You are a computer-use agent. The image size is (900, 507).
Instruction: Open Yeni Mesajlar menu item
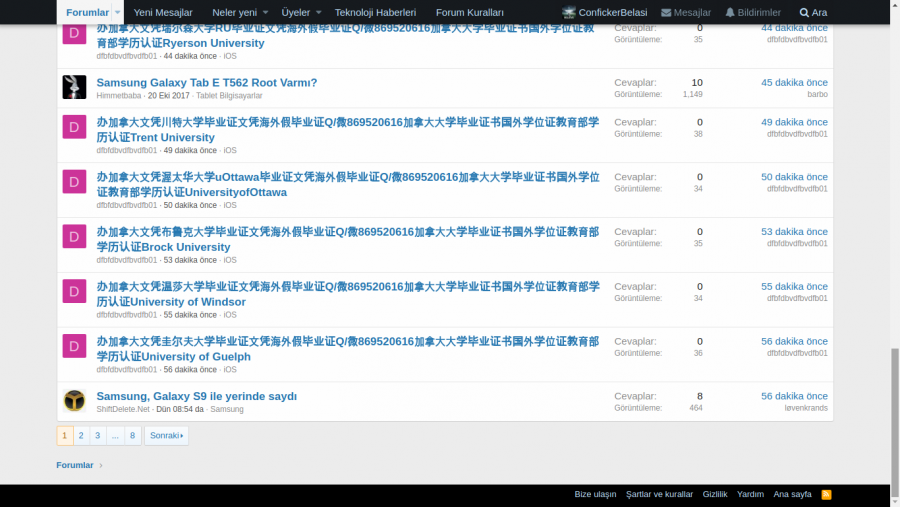[163, 12]
